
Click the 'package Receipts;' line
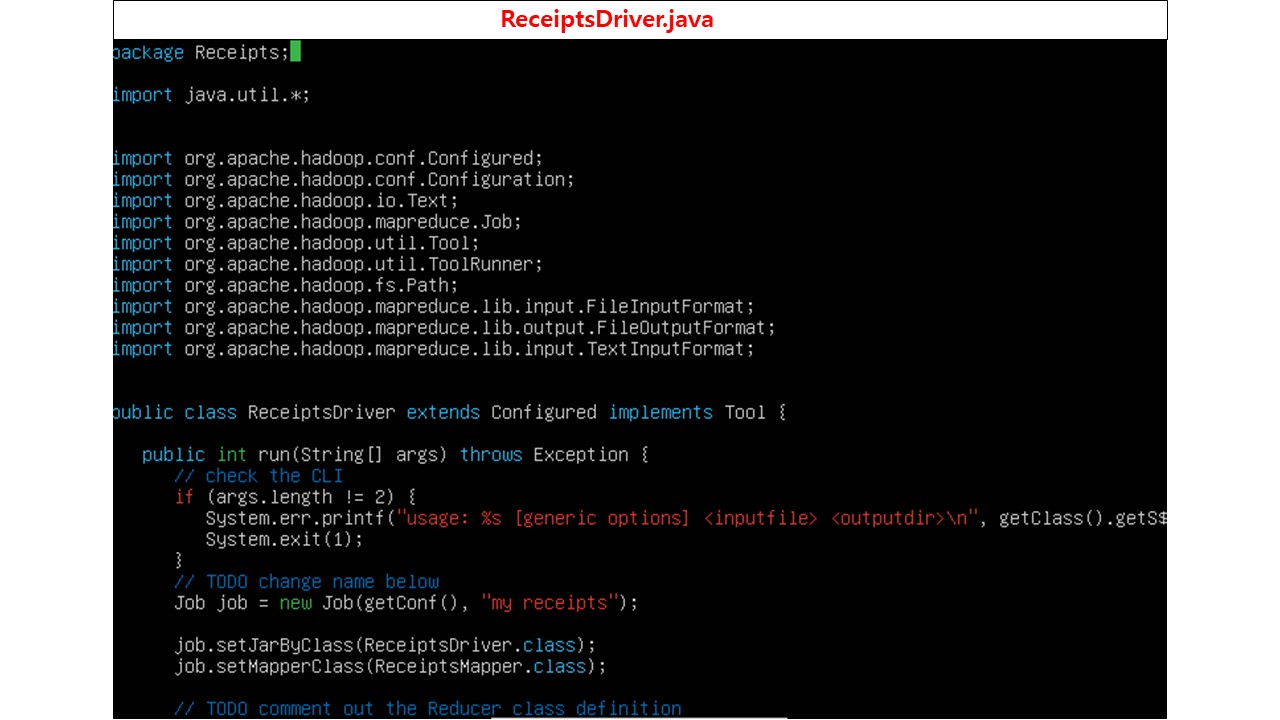pyautogui.click(x=201, y=53)
